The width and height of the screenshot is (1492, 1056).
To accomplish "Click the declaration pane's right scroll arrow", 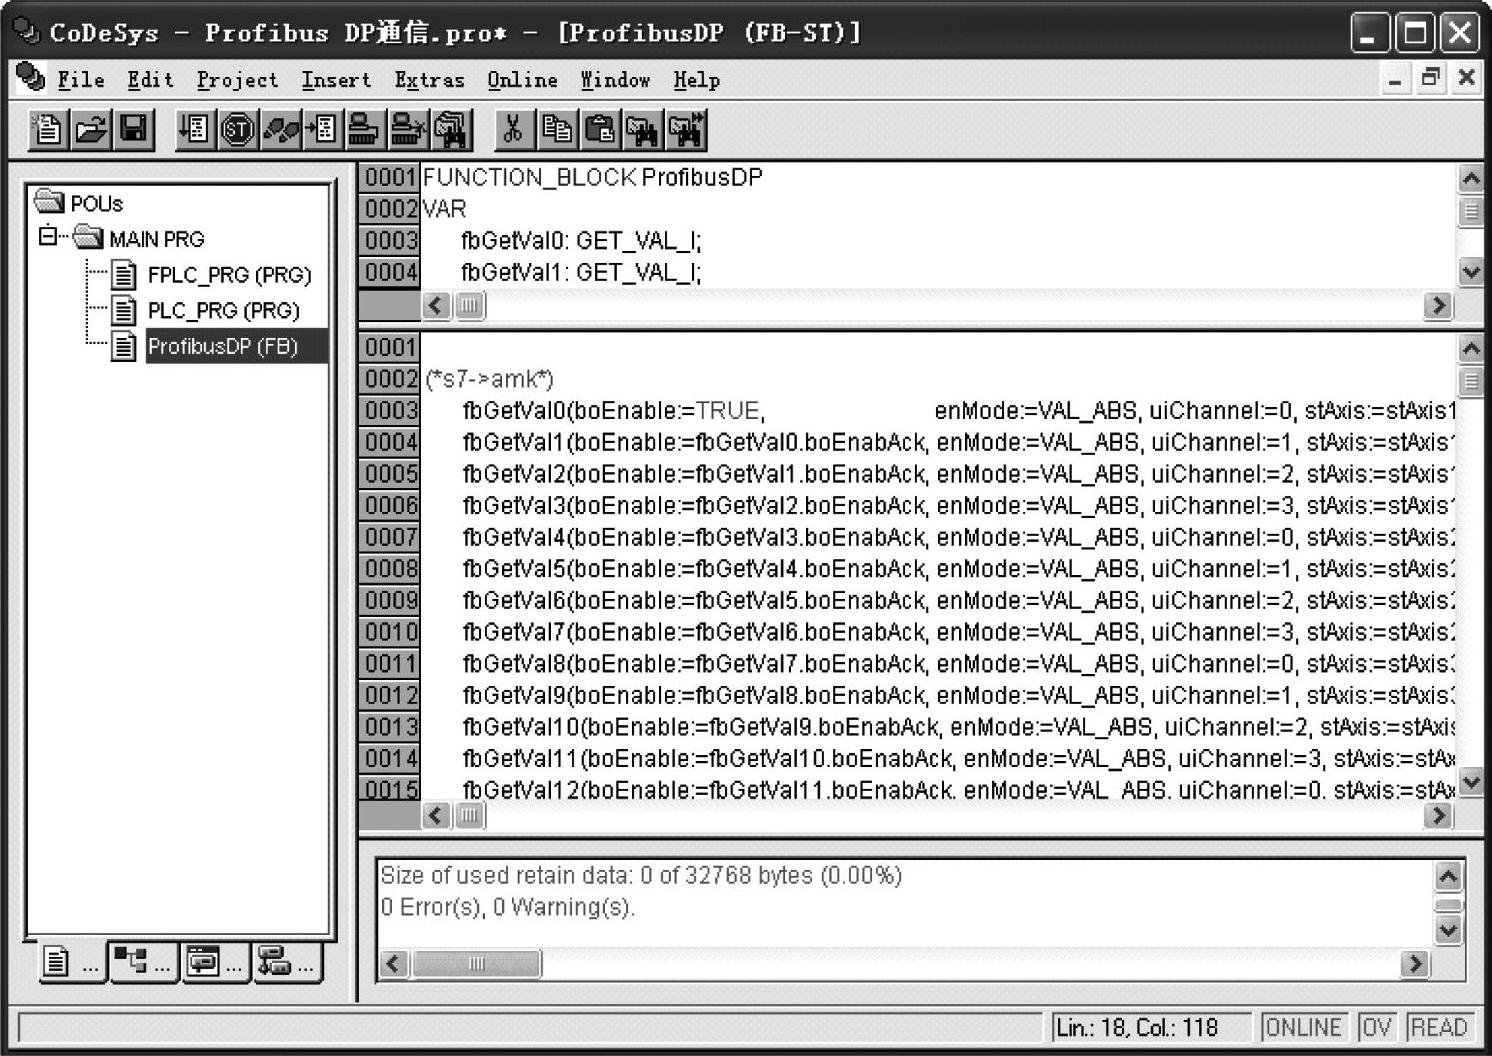I will coord(1437,305).
